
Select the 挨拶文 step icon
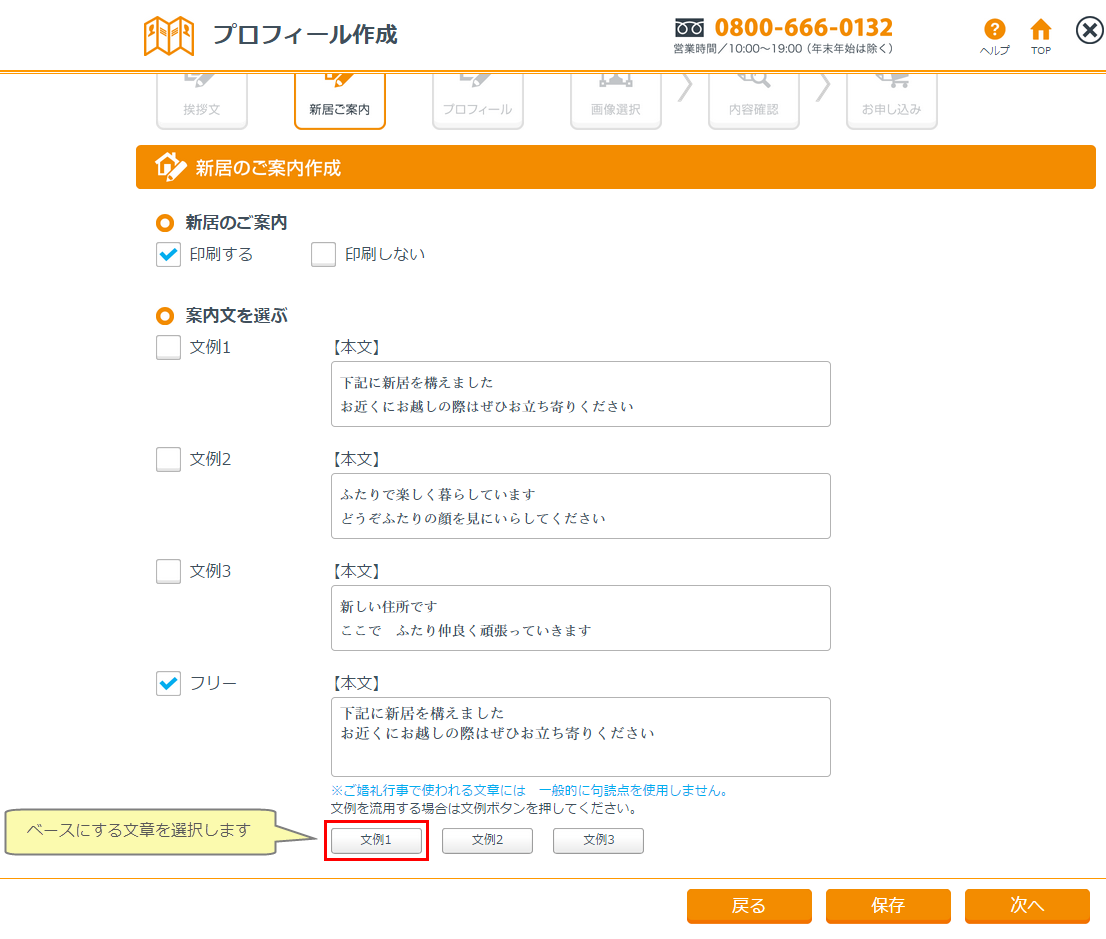pos(201,100)
